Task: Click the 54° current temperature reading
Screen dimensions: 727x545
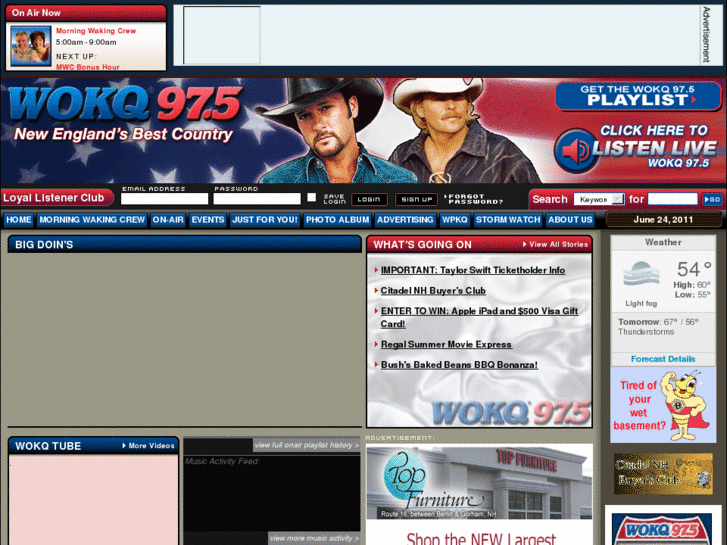Action: click(694, 269)
